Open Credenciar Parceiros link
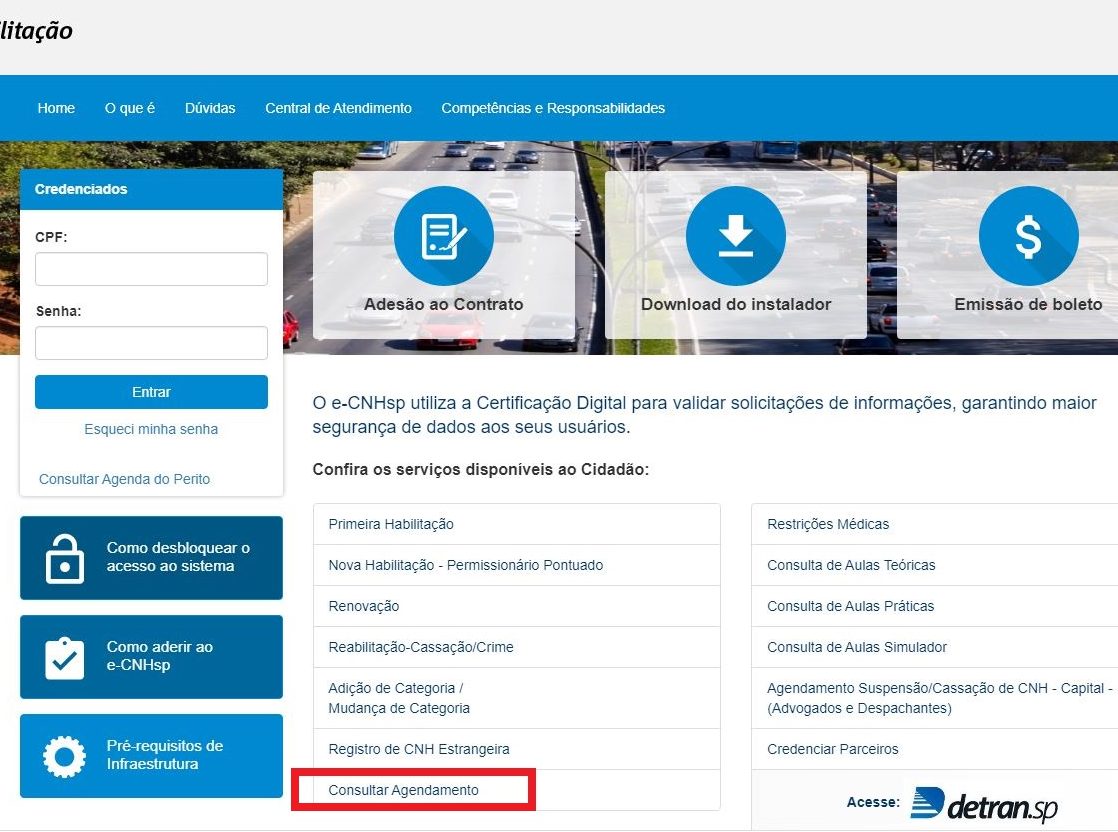 coord(935,749)
